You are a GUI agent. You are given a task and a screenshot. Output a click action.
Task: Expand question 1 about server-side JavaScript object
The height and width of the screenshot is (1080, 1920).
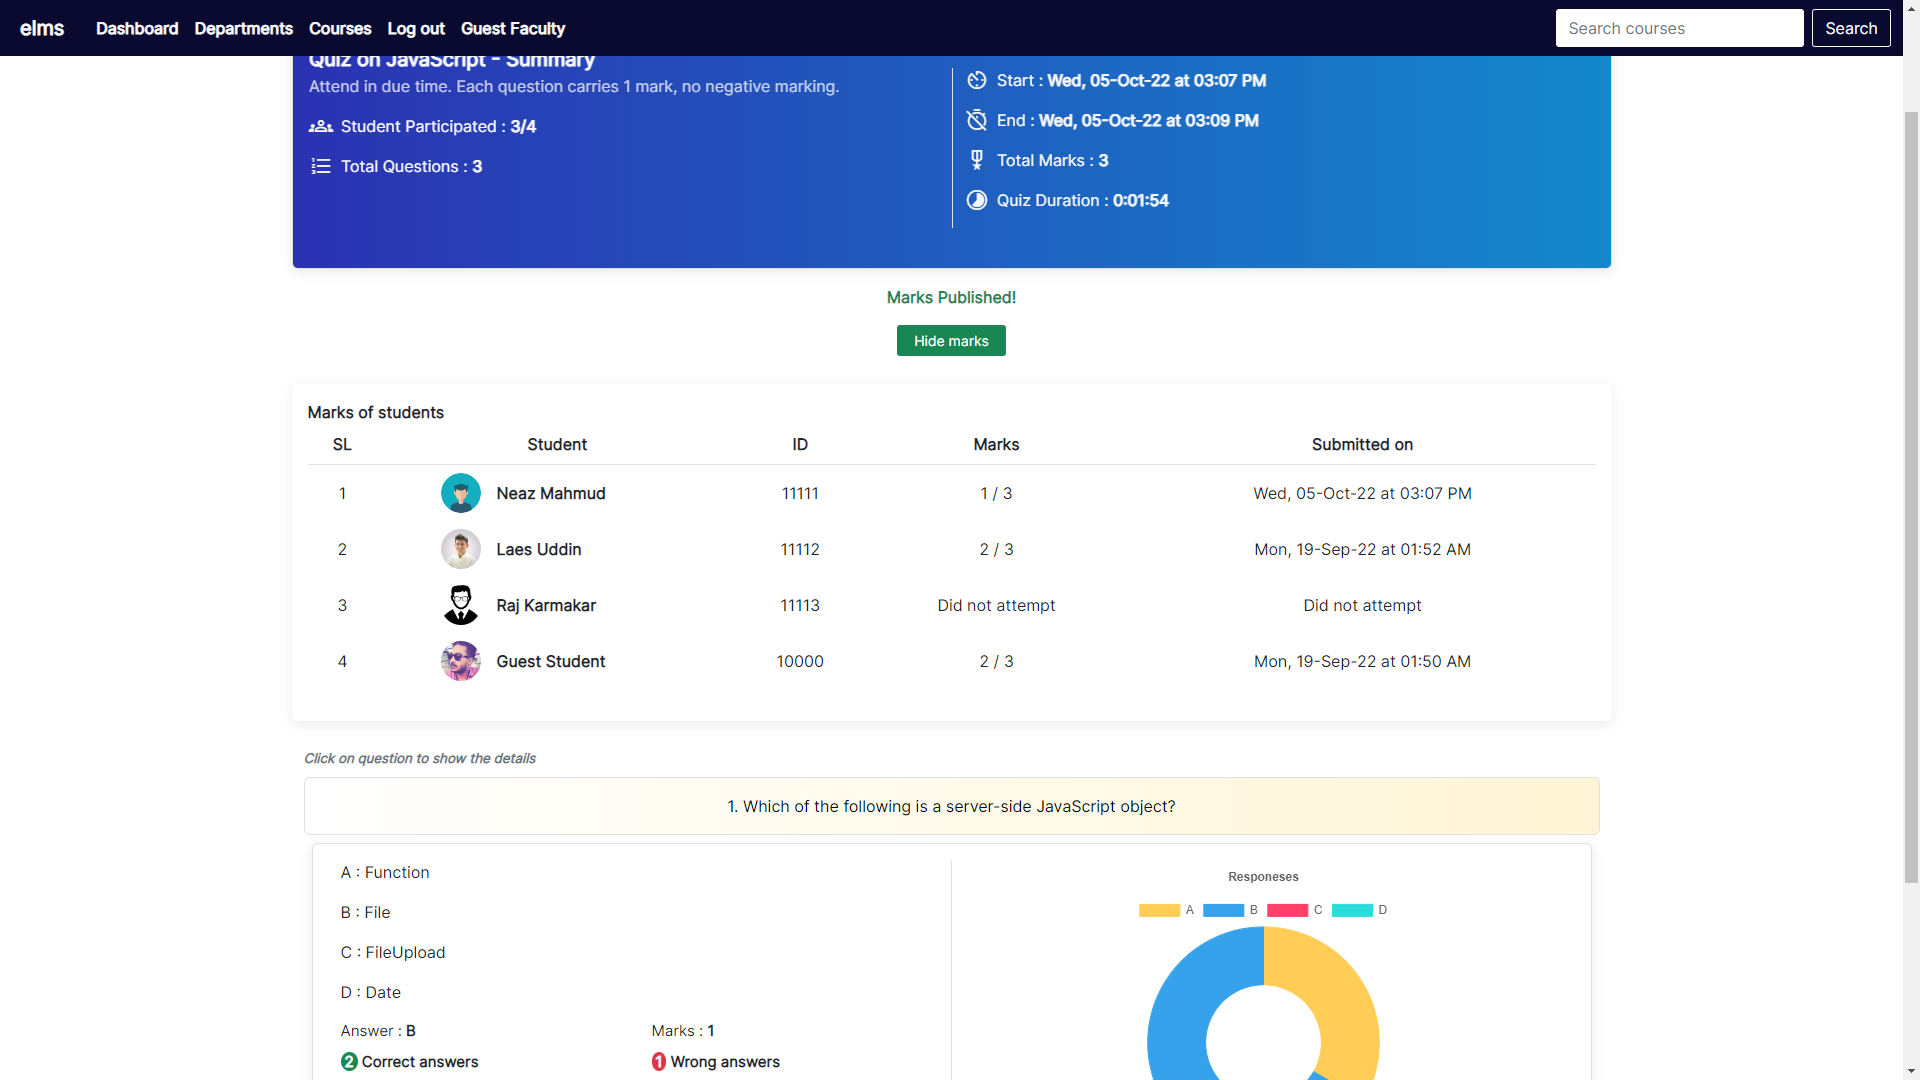(x=952, y=806)
